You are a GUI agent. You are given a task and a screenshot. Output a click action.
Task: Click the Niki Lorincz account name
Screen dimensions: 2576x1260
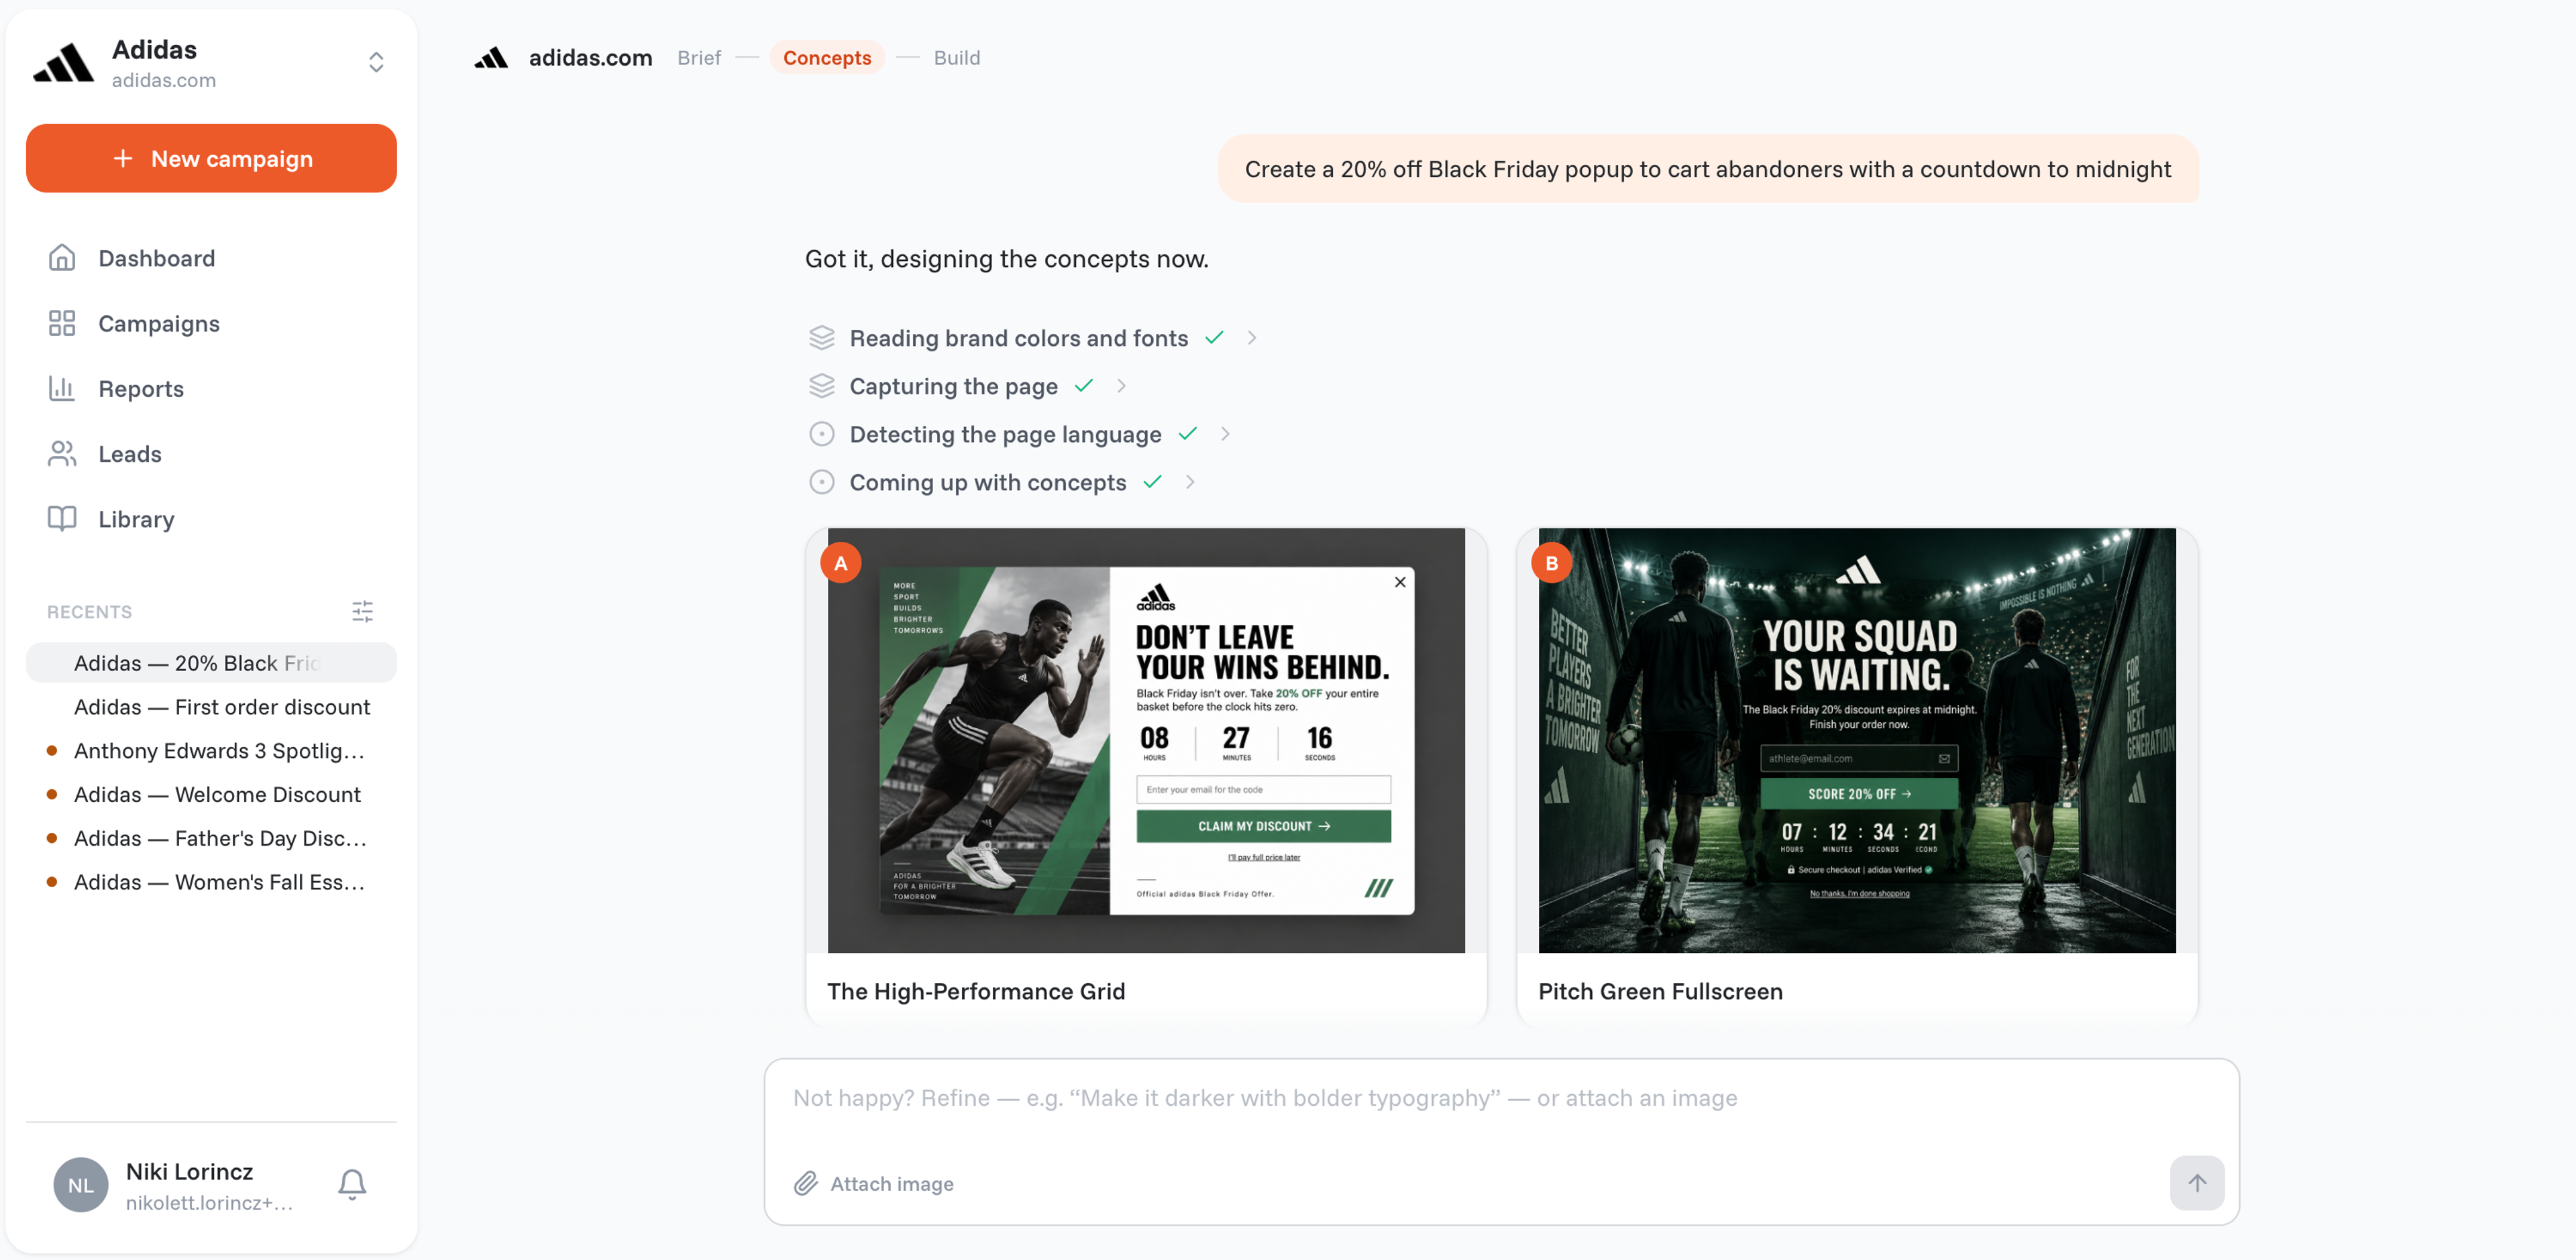coord(189,1171)
